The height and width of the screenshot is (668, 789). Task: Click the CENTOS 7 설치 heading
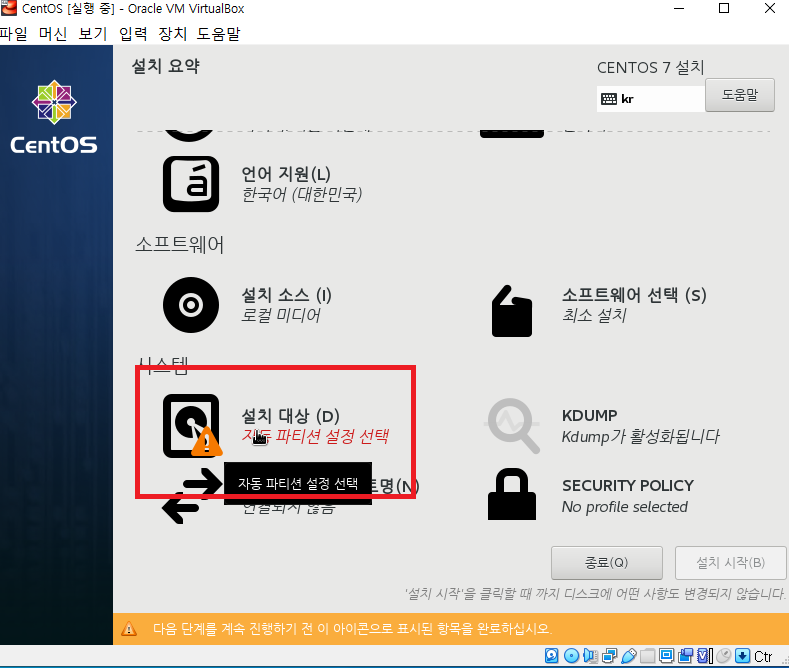(650, 67)
